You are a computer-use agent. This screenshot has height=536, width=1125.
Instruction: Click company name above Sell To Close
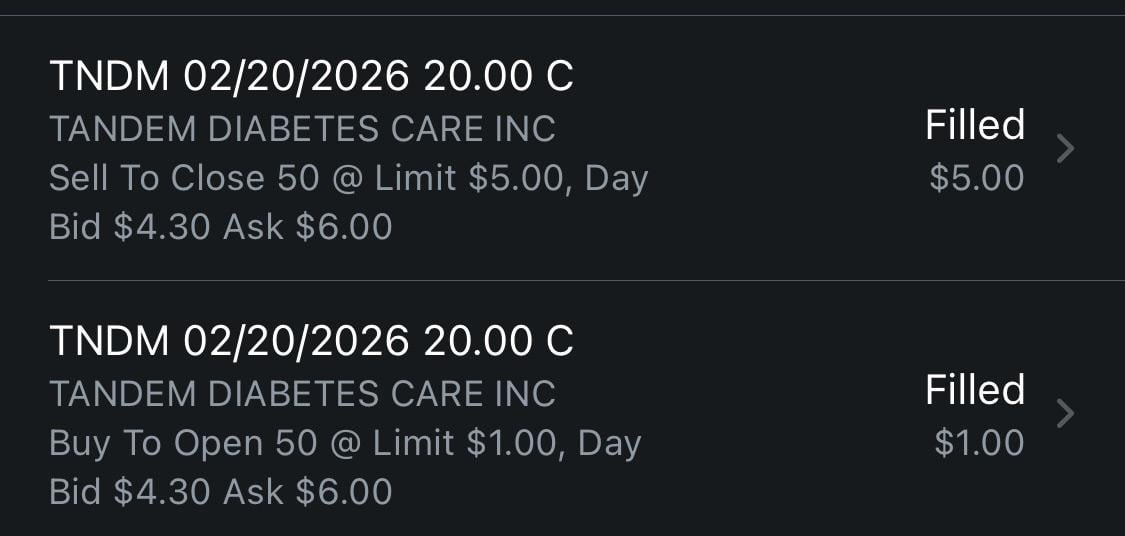coord(302,129)
